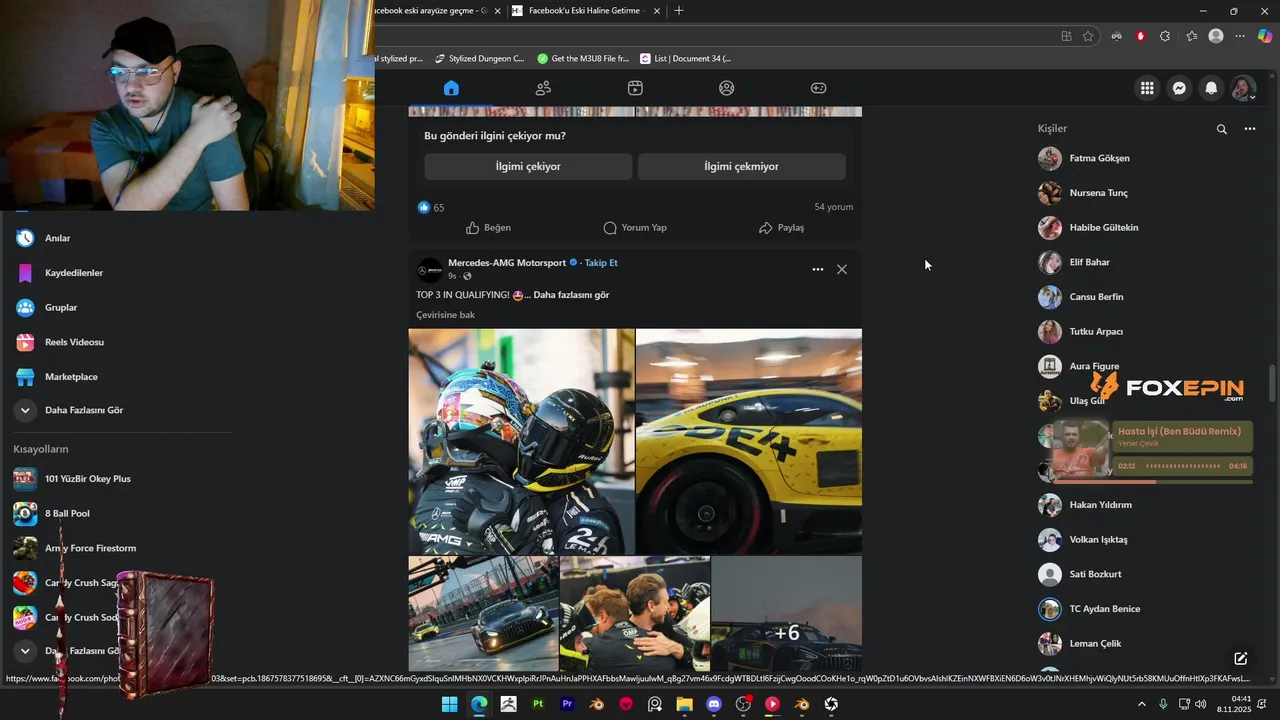The image size is (1280, 720).
Task: Click Çevirisine bak translation link
Action: [445, 315]
